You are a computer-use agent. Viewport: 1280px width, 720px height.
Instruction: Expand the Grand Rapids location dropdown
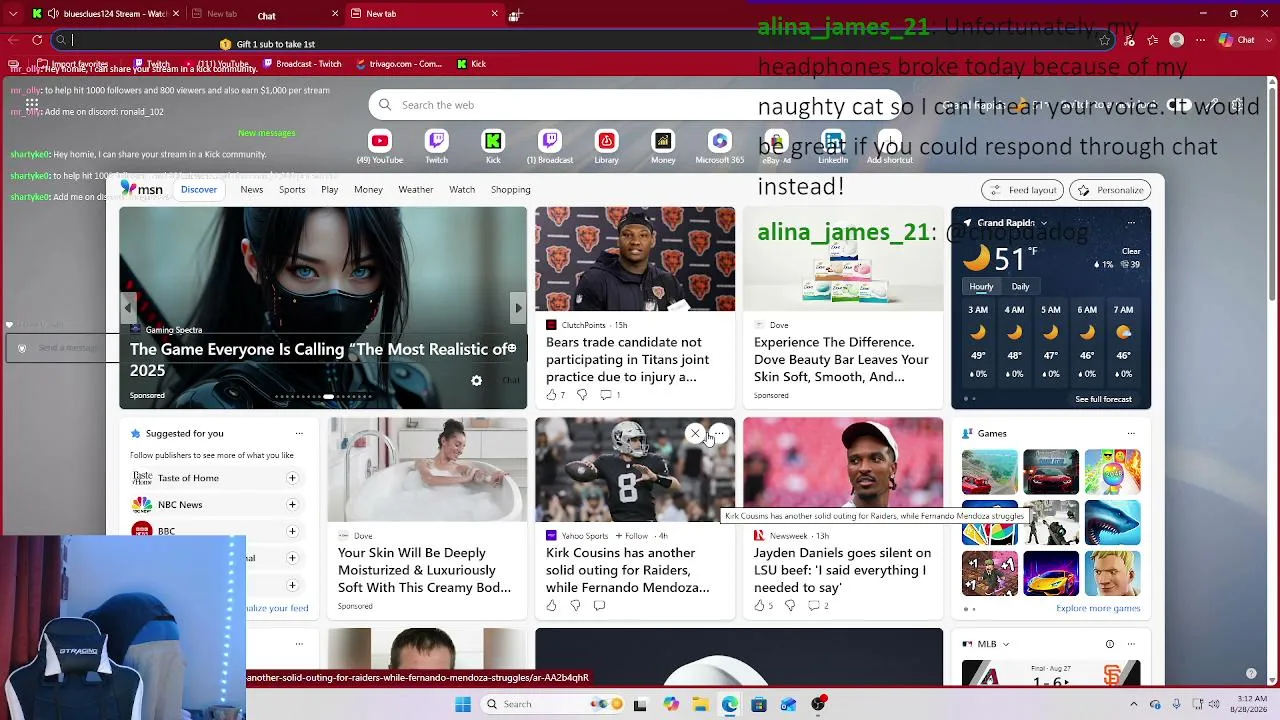(x=1044, y=223)
